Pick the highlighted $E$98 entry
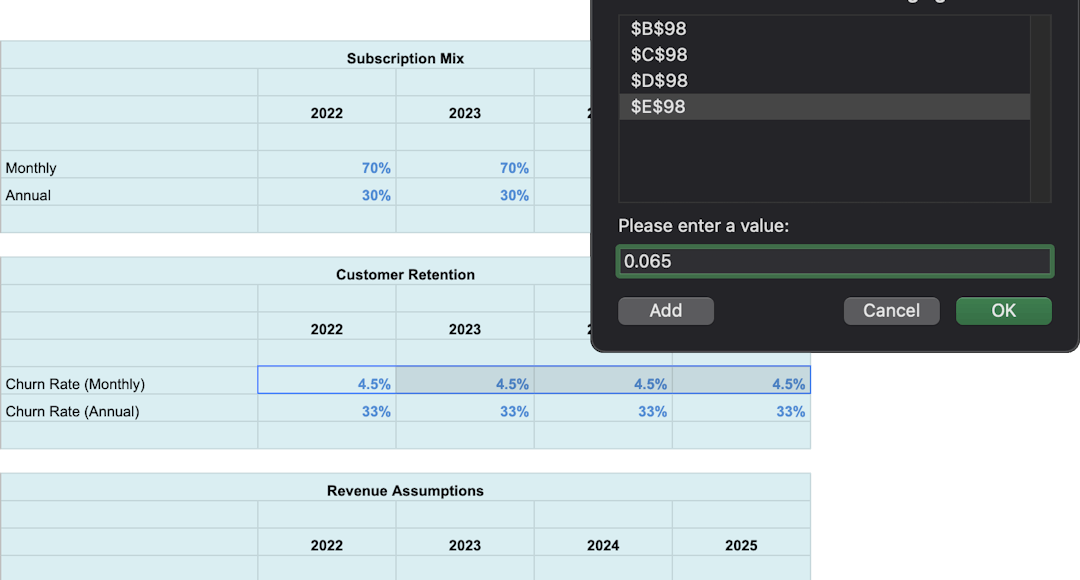 pos(659,107)
